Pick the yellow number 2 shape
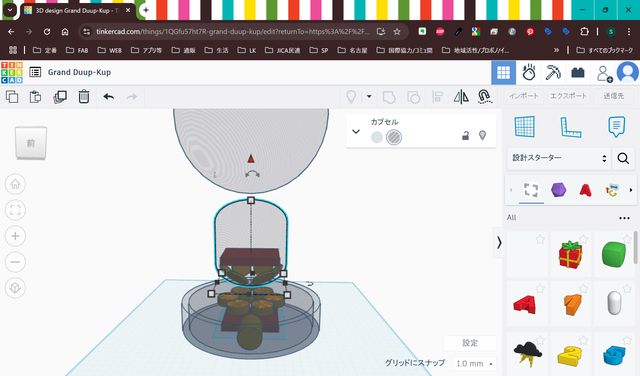Viewport: 640px width, 376px height. (570, 356)
